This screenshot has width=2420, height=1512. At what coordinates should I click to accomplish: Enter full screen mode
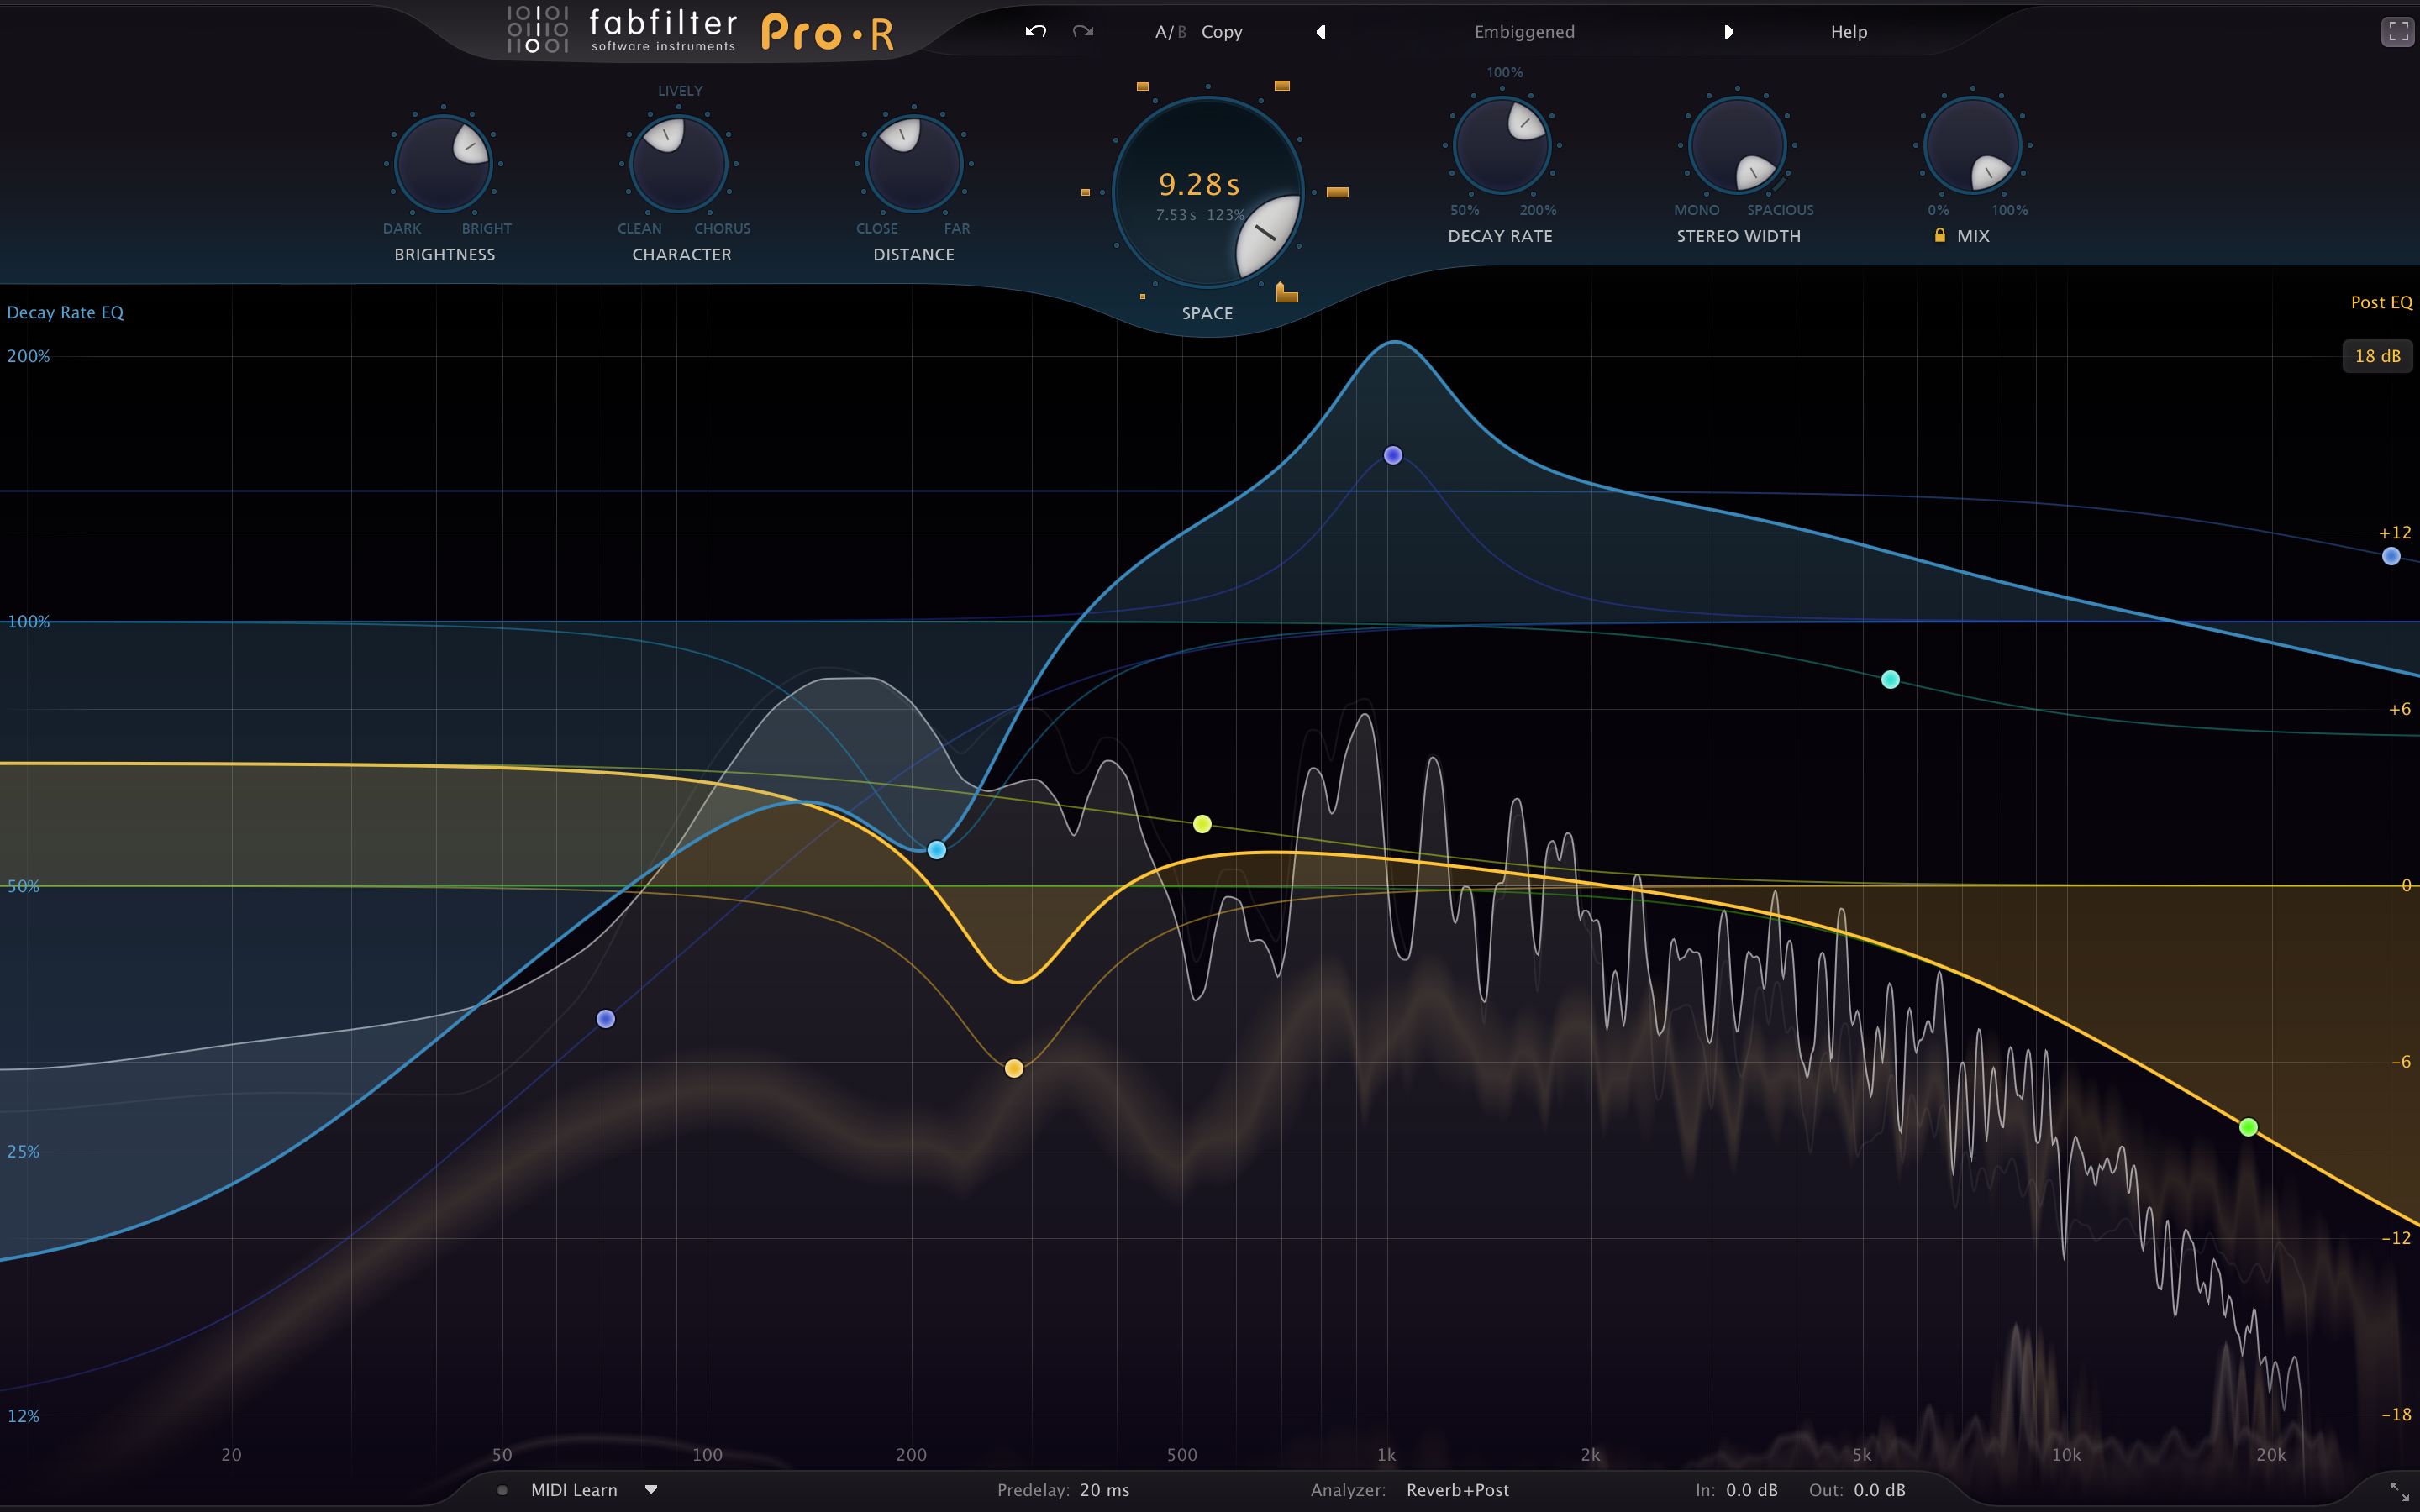point(2397,32)
